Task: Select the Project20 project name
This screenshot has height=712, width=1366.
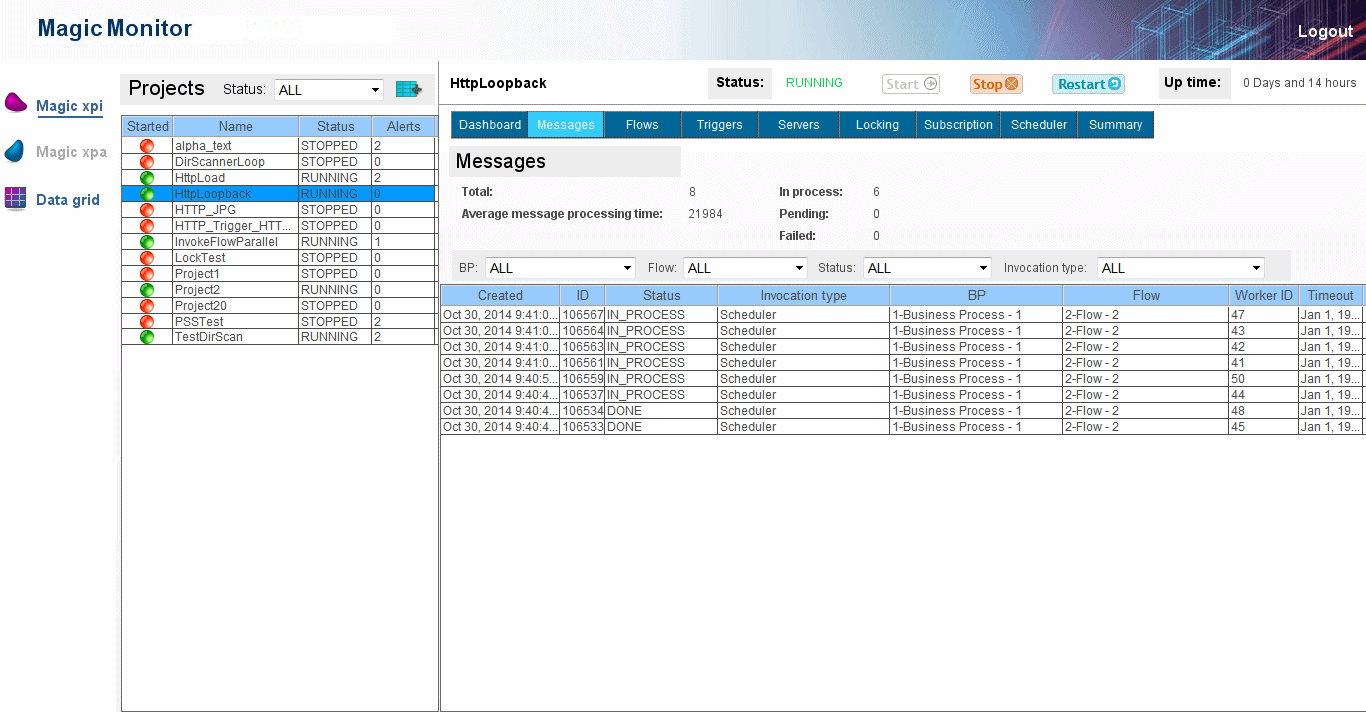Action: [x=200, y=306]
